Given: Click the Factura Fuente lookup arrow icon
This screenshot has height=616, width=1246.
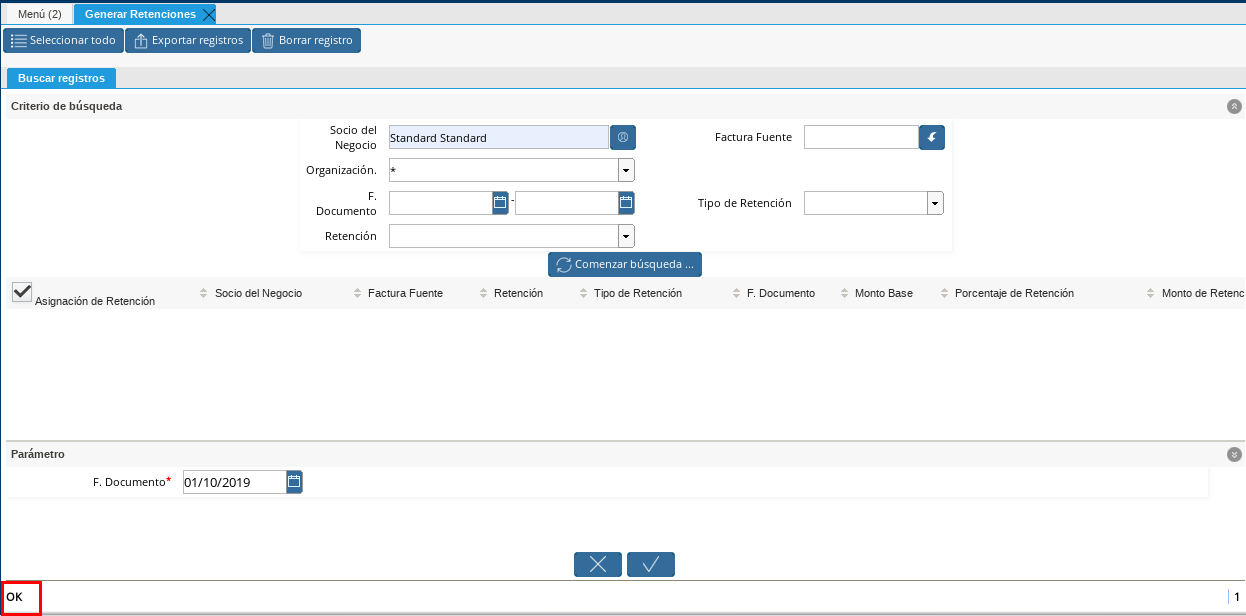Looking at the screenshot, I should tap(931, 138).
